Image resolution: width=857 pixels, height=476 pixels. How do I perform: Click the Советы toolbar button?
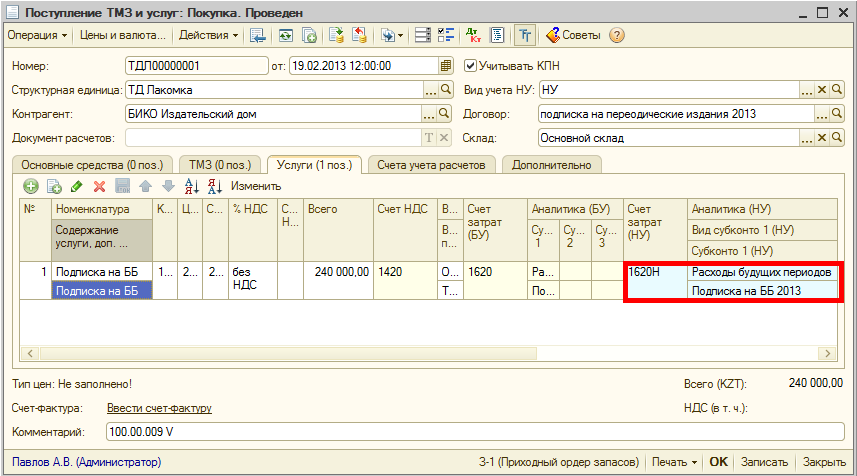[572, 35]
